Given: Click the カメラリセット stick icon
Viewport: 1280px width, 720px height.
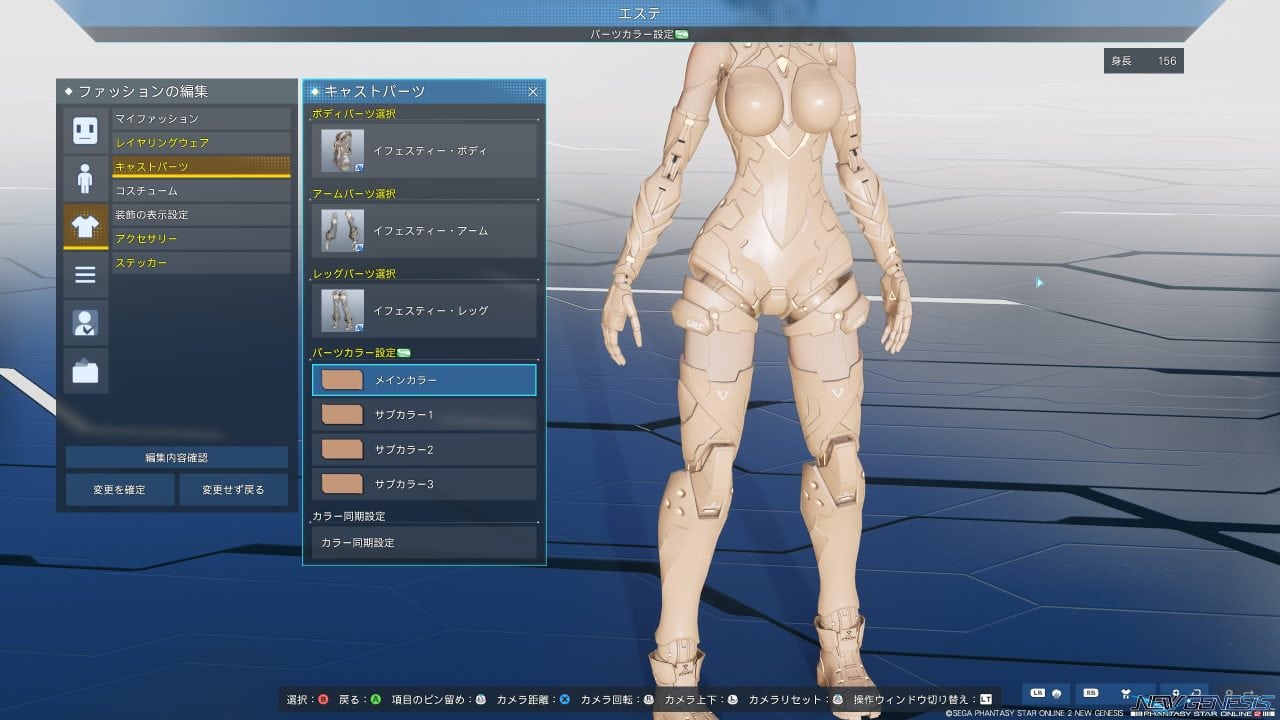Looking at the screenshot, I should pos(837,699).
